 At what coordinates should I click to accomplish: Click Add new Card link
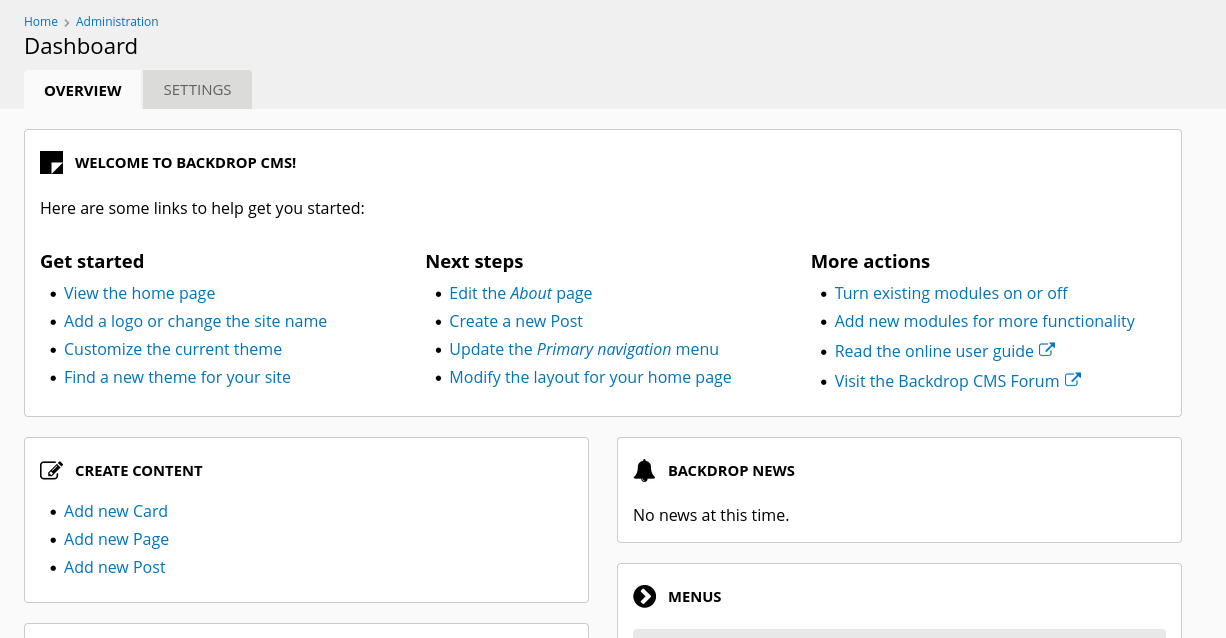[x=116, y=511]
